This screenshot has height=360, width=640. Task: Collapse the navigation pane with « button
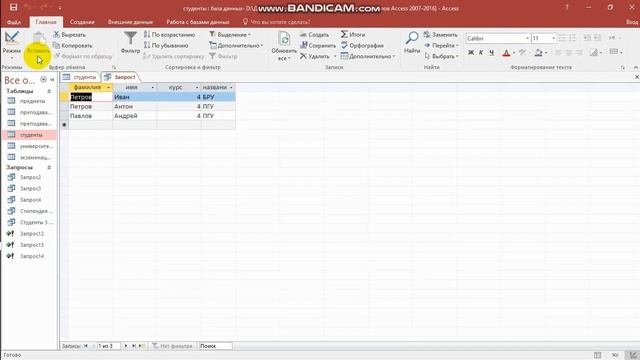[x=52, y=80]
